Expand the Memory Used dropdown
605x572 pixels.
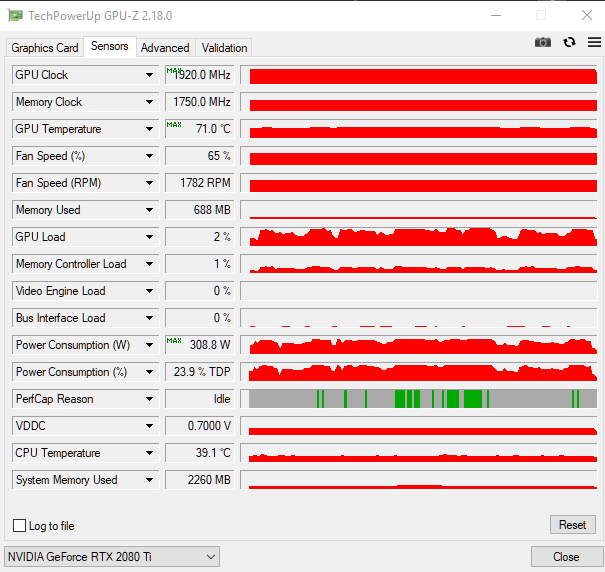149,210
